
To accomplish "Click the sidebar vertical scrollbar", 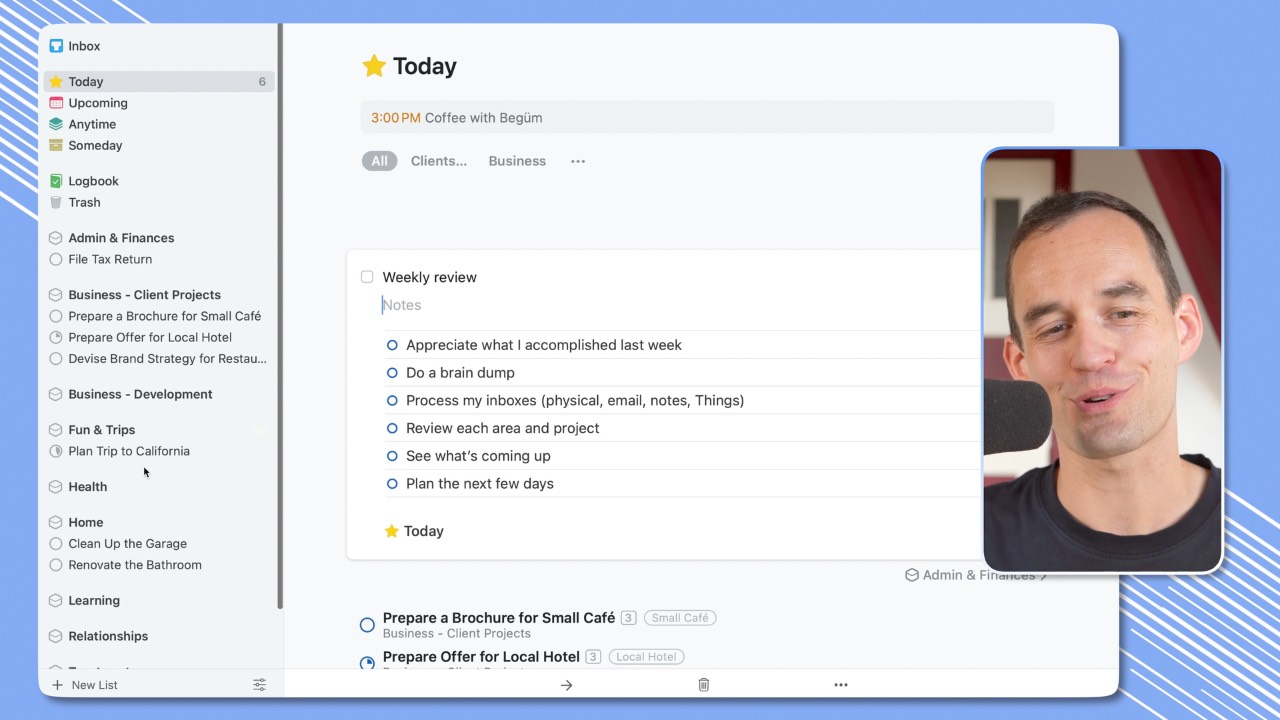I will coord(280,316).
